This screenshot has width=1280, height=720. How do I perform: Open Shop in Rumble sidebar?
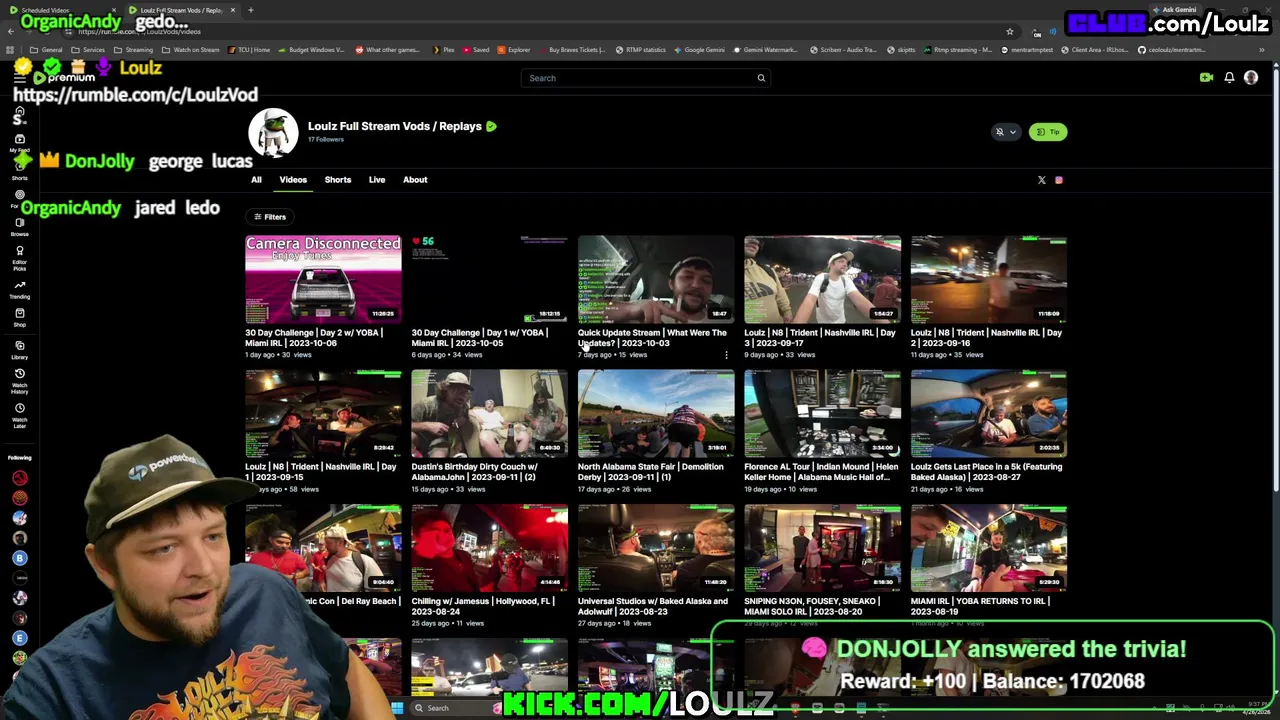pyautogui.click(x=19, y=317)
